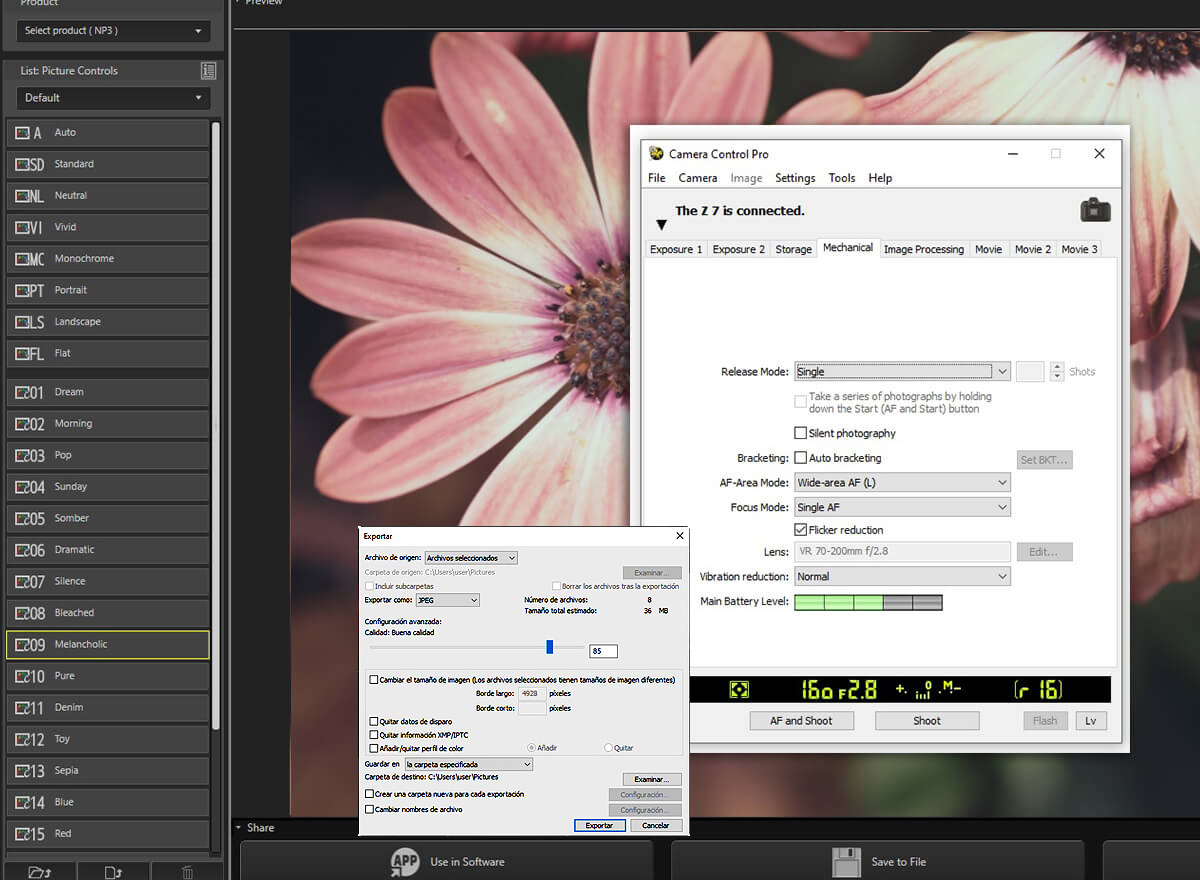Click the trash delete icon at bottom left
The width and height of the screenshot is (1200, 880).
pos(187,872)
